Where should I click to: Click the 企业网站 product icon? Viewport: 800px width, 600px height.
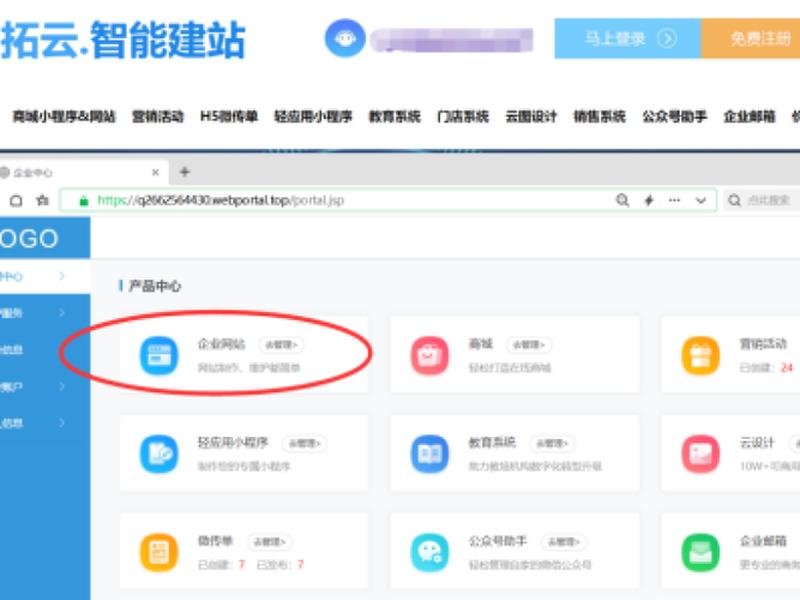159,356
